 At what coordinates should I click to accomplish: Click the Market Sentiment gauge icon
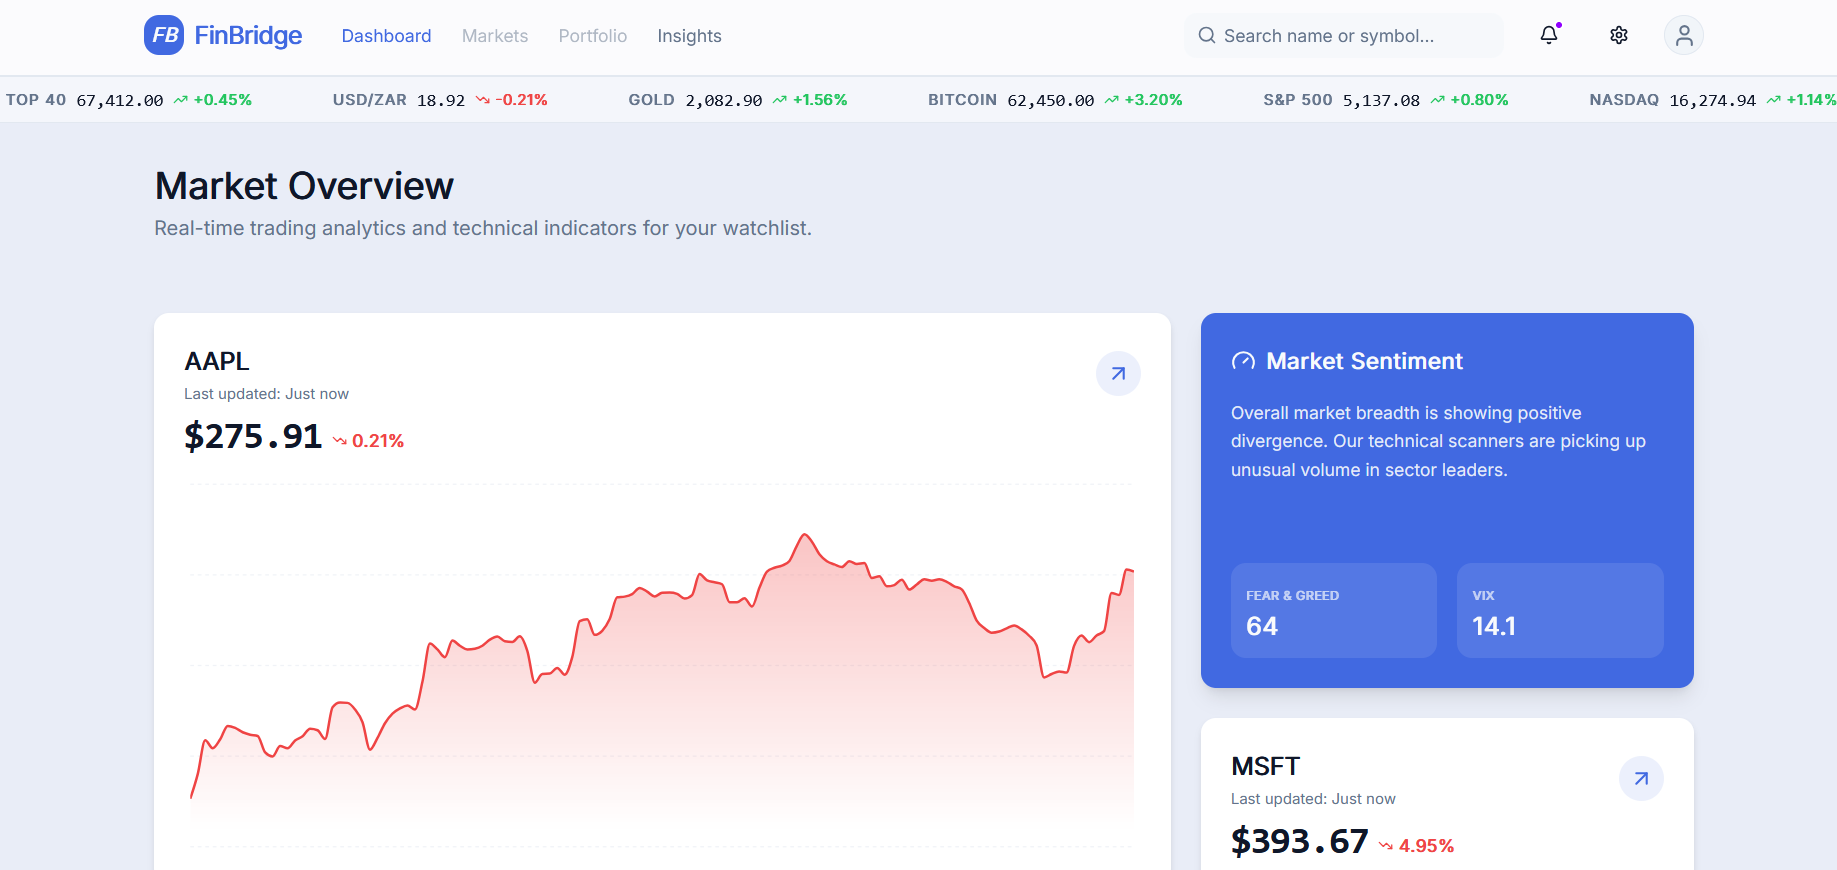coord(1243,361)
